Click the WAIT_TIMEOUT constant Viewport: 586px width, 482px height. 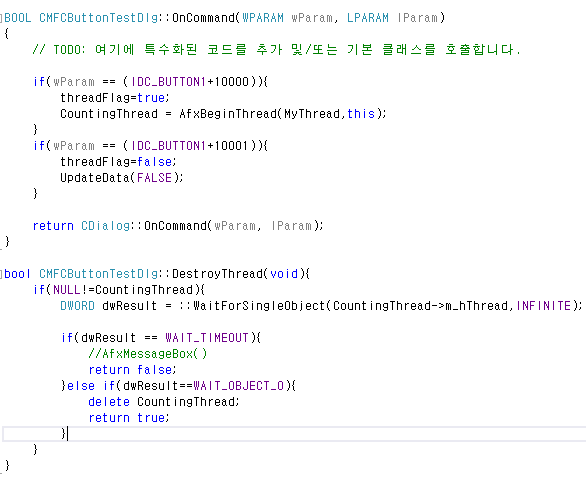[207, 337]
